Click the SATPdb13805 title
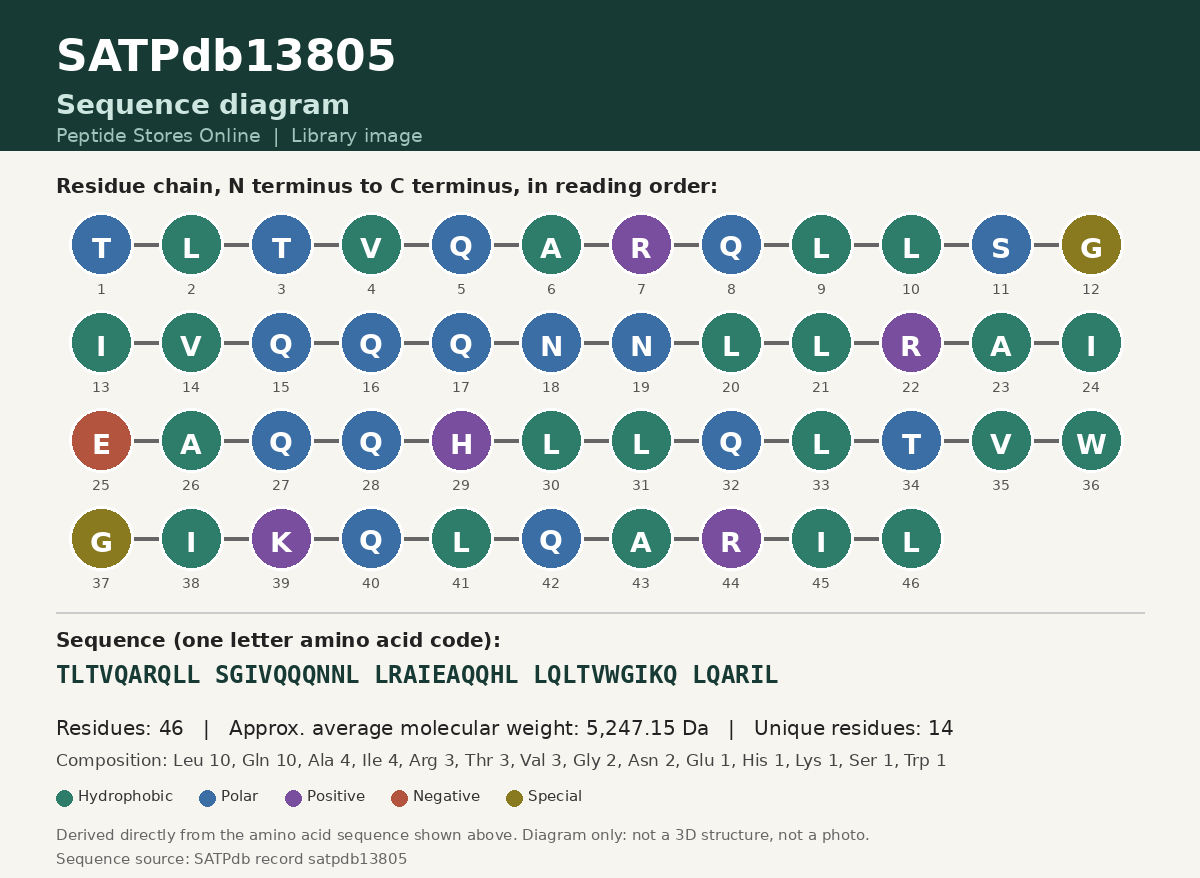 point(226,57)
